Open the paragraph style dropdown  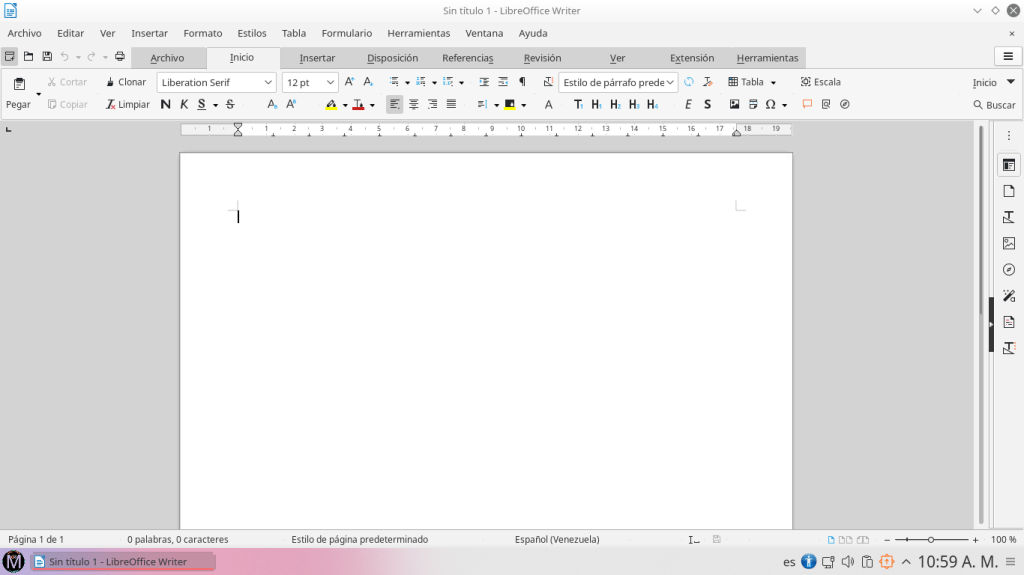(x=670, y=83)
